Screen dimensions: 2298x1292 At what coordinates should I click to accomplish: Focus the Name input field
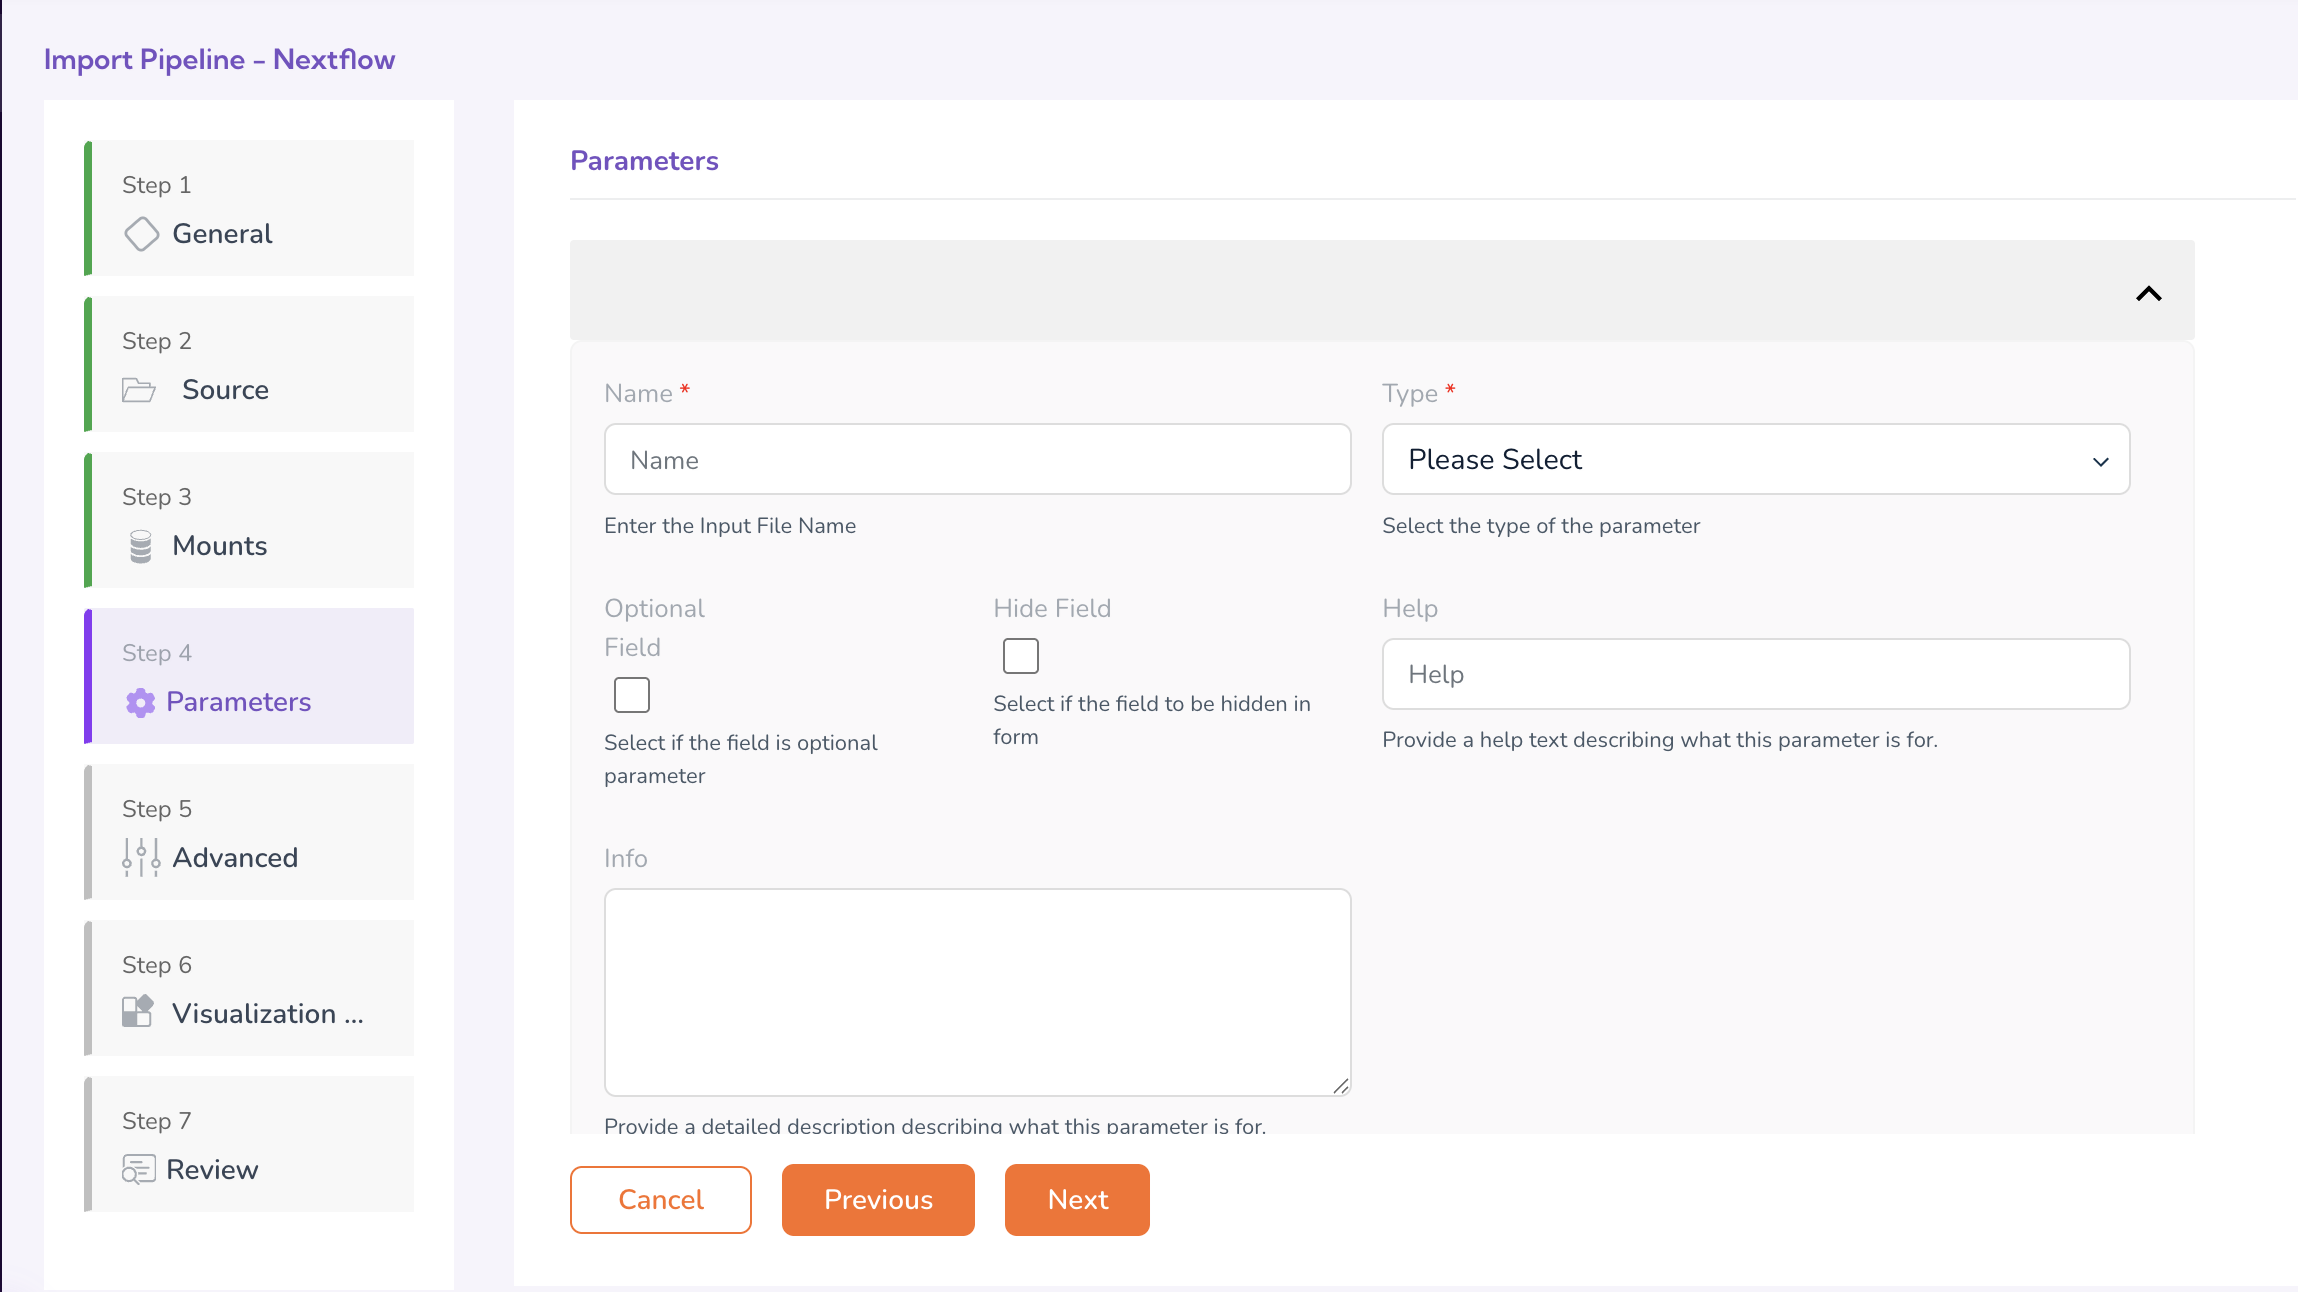pos(977,460)
